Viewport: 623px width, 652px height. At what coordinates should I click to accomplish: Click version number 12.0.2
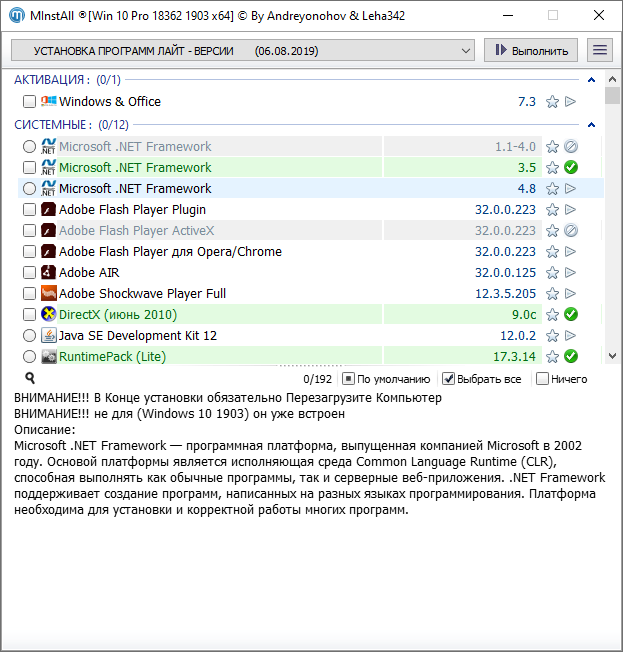[518, 336]
